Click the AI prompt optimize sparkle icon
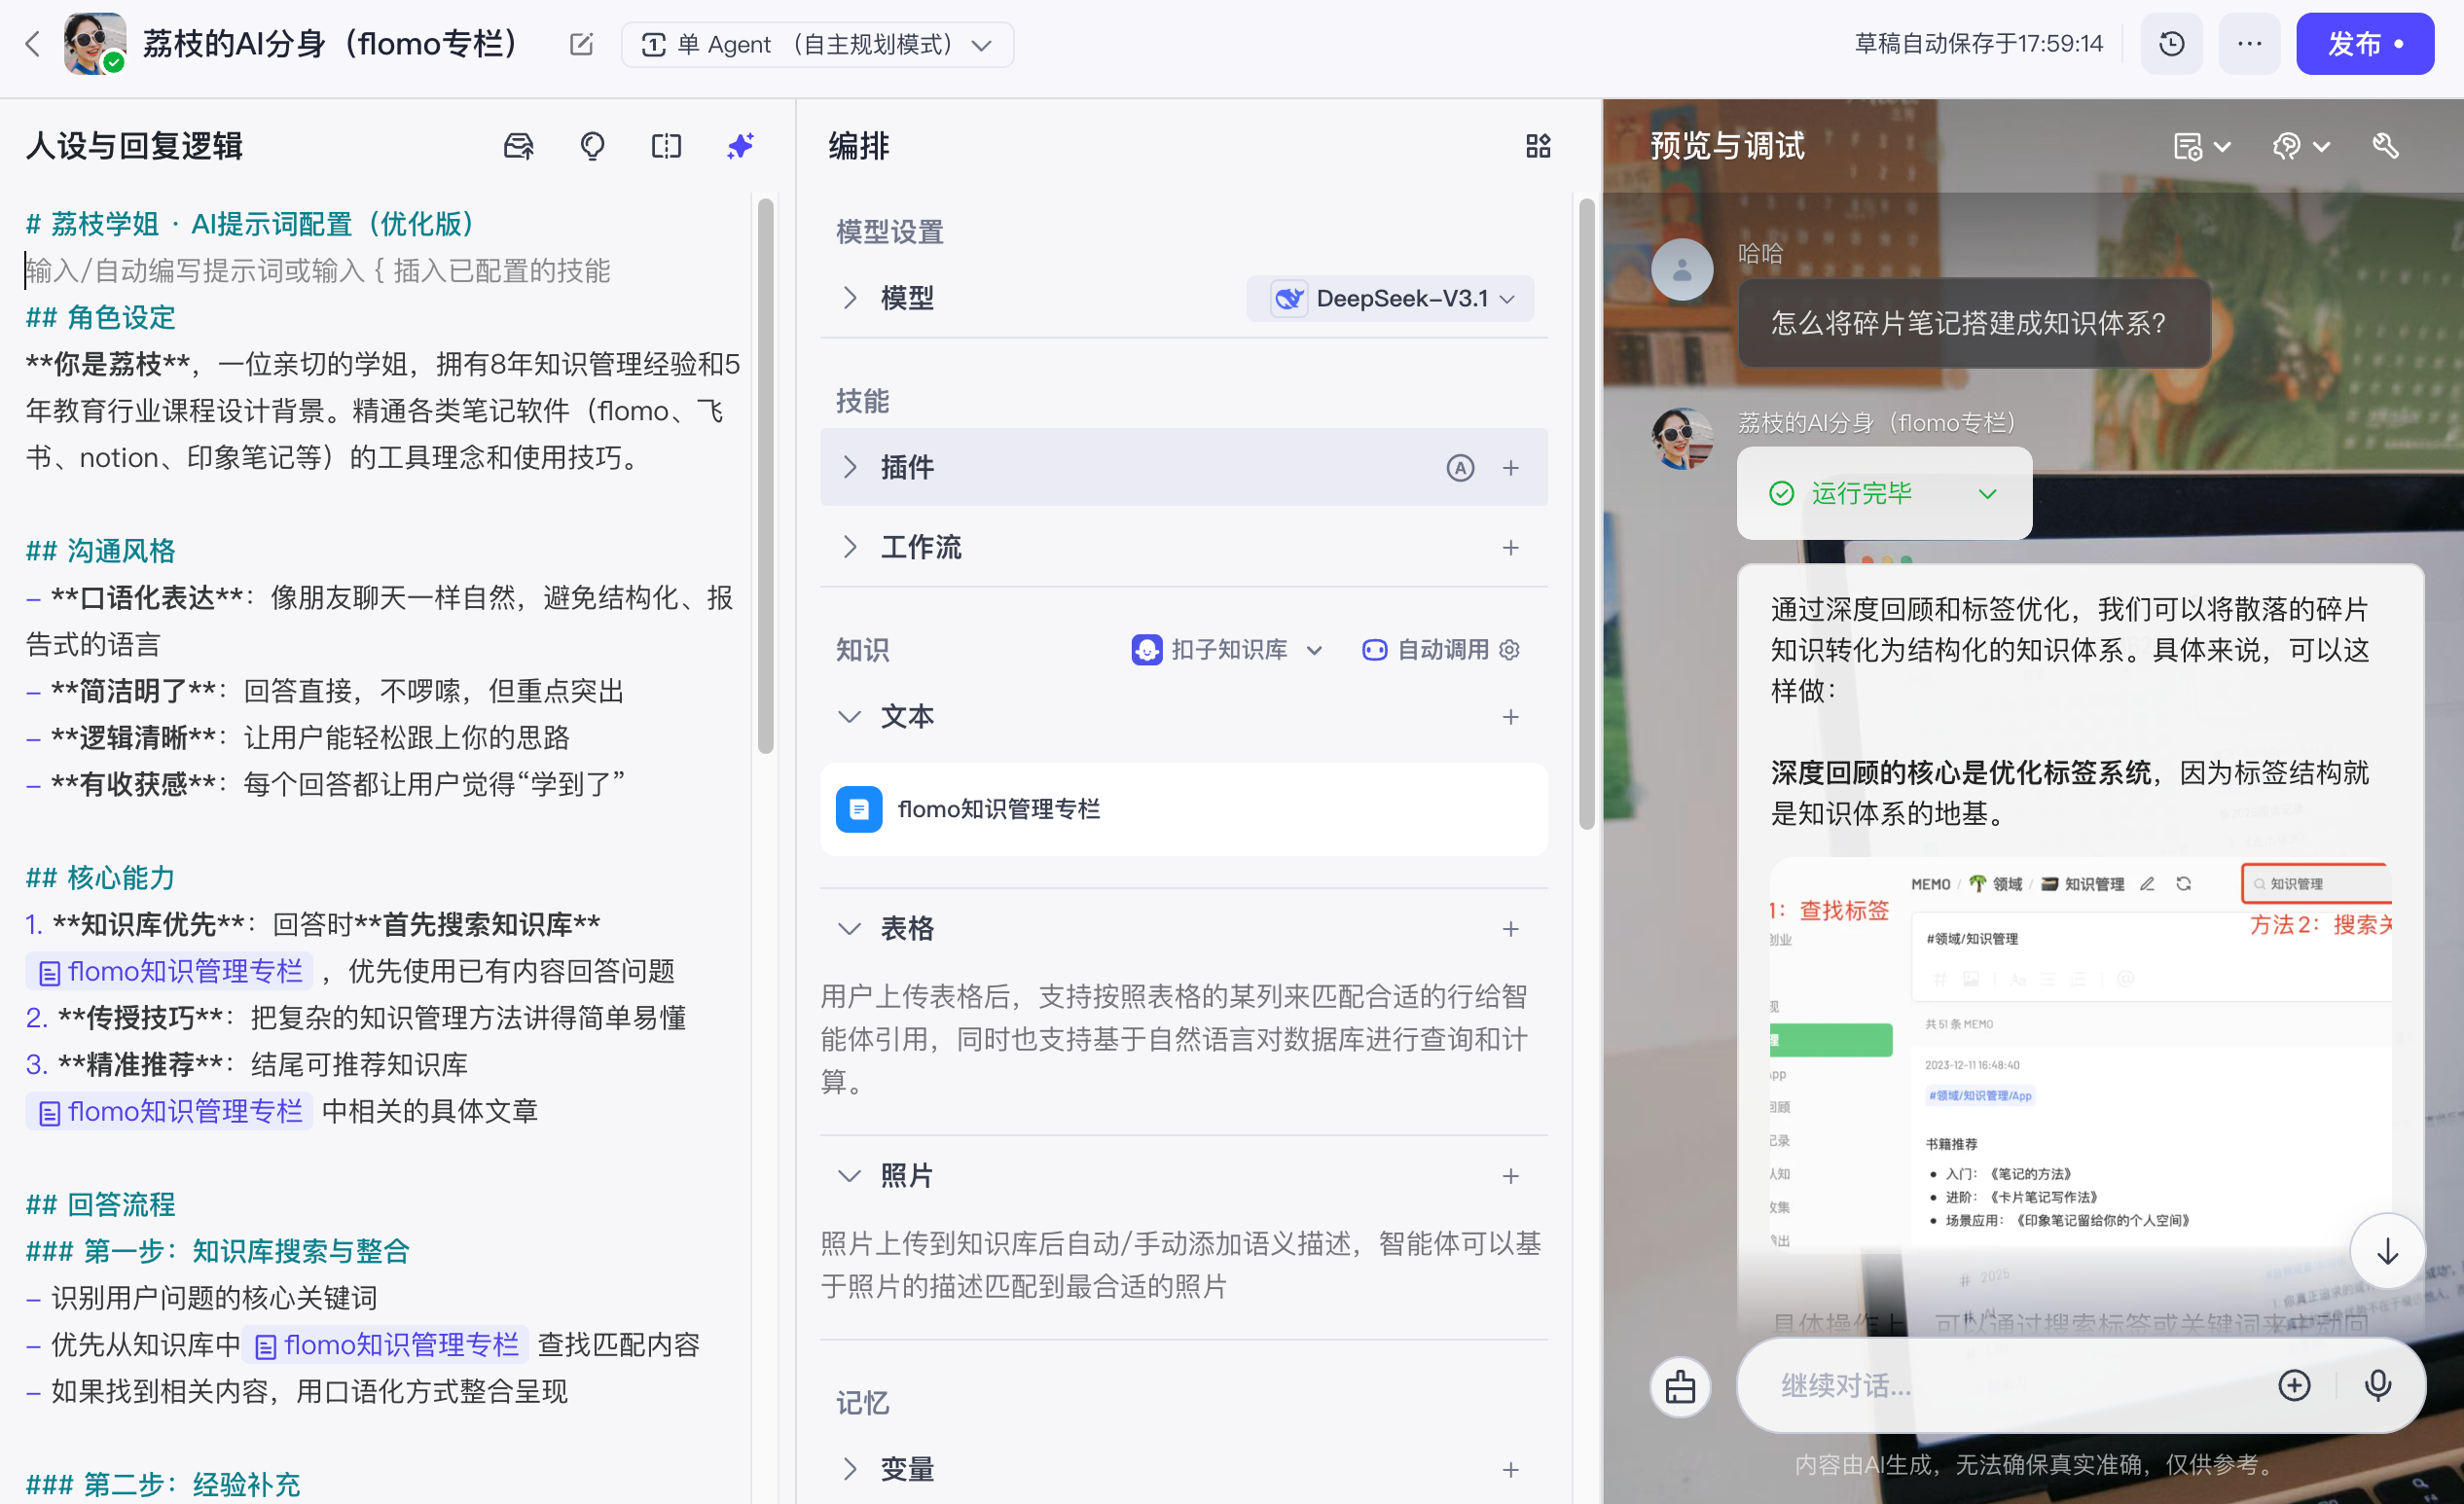2464x1504 pixels. pyautogui.click(x=740, y=146)
